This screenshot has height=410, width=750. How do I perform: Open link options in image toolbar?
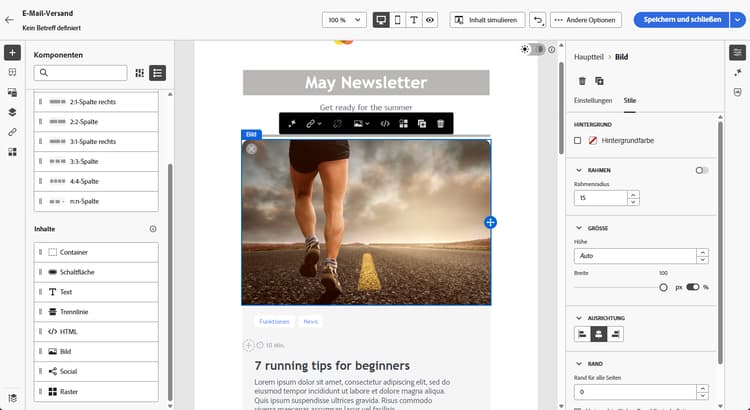click(313, 123)
